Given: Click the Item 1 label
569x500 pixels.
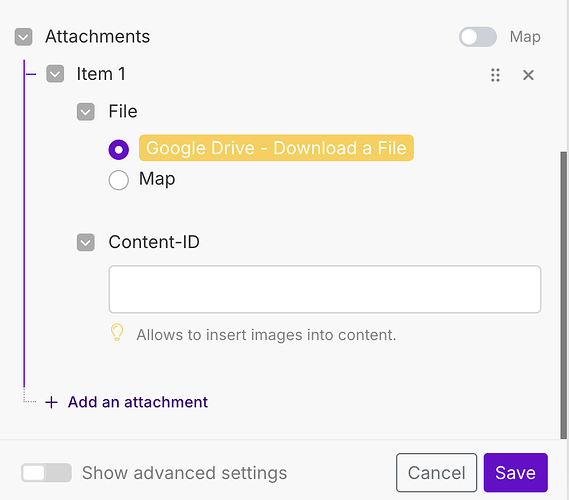Looking at the screenshot, I should click(x=101, y=74).
